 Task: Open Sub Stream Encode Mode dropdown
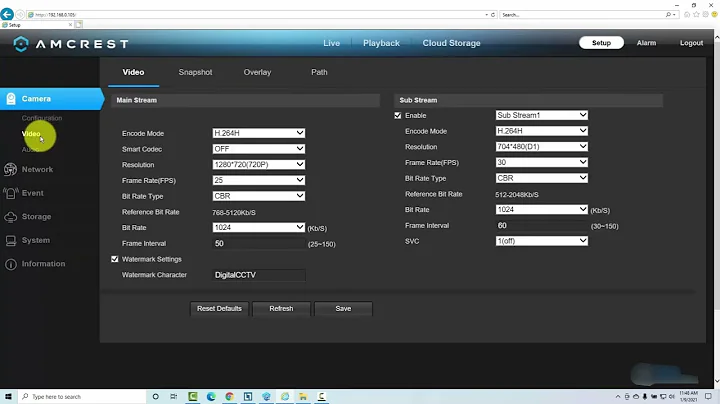pyautogui.click(x=541, y=131)
